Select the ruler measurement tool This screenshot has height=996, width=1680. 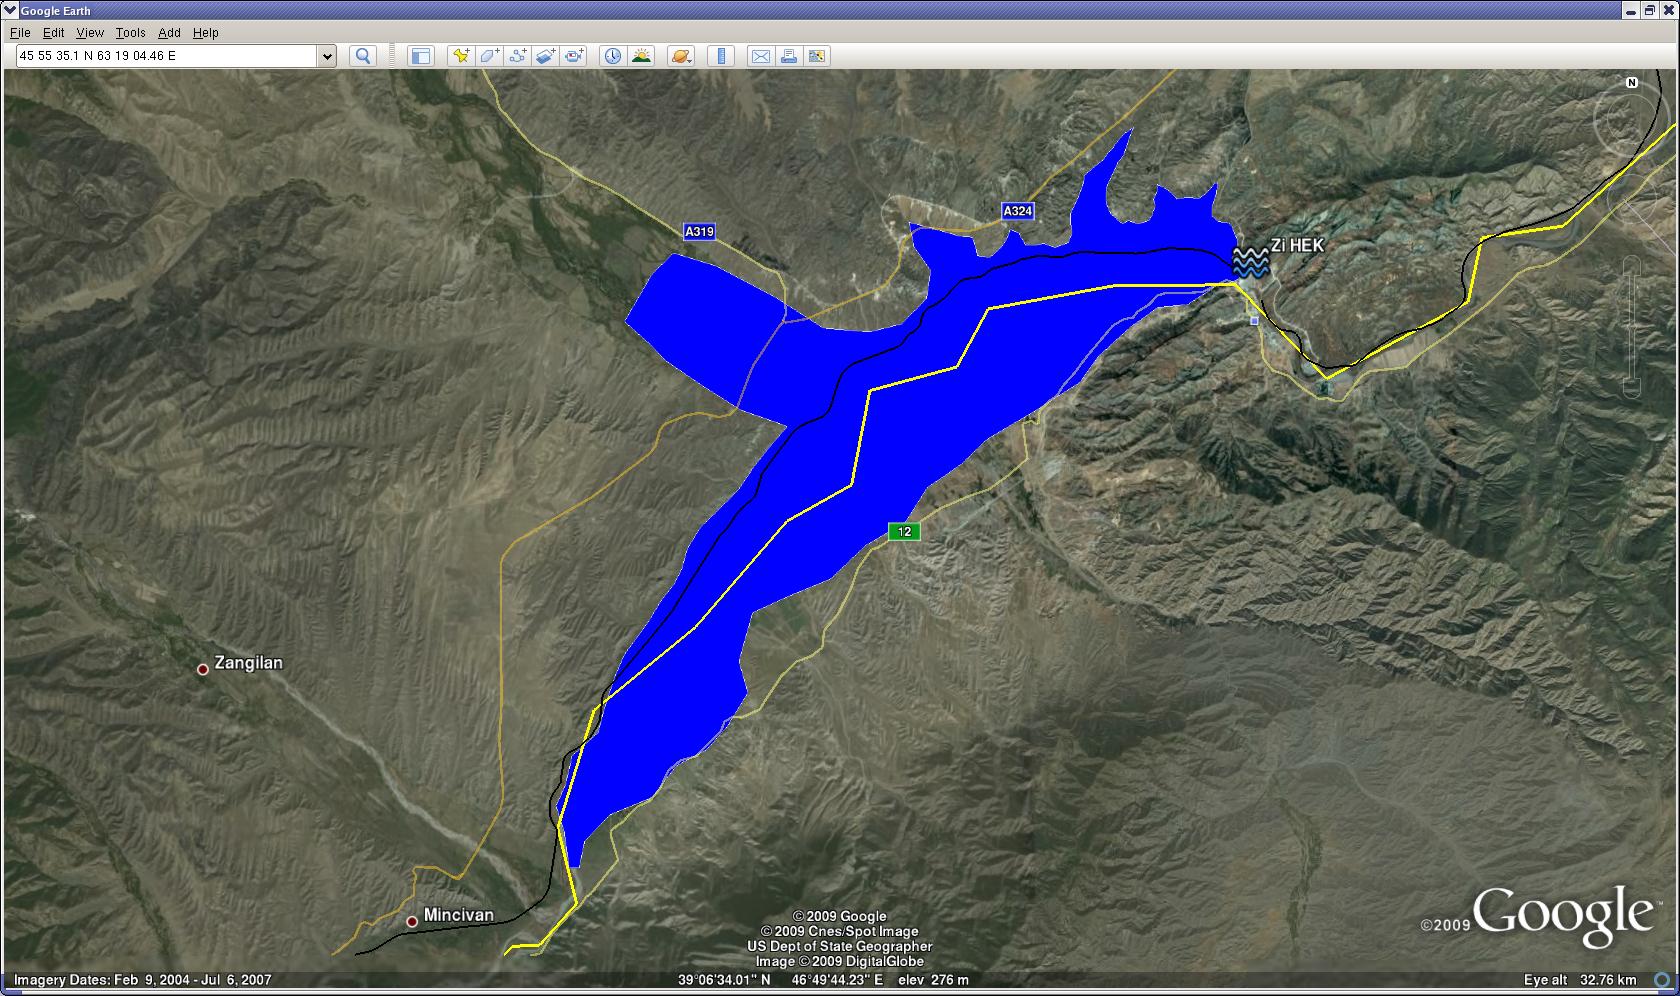(x=720, y=56)
